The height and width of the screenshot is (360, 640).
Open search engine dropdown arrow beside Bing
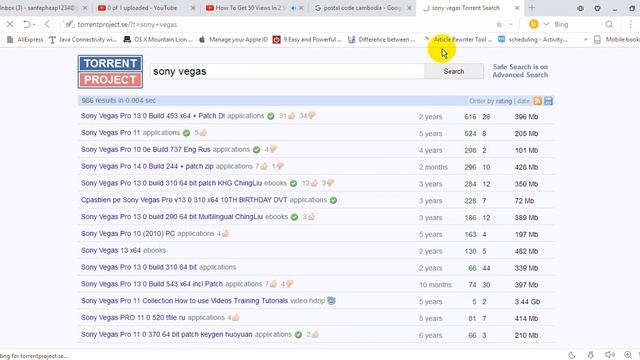[x=546, y=24]
